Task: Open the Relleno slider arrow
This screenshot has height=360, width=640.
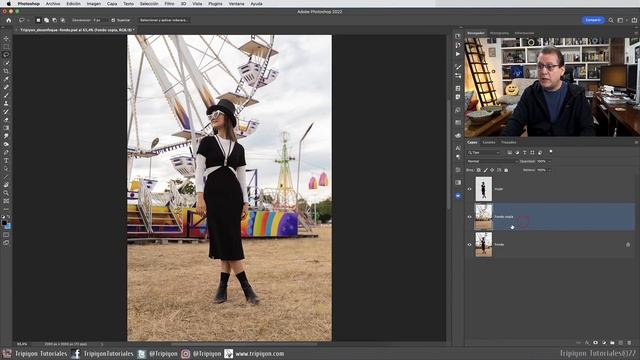Action: pos(549,170)
